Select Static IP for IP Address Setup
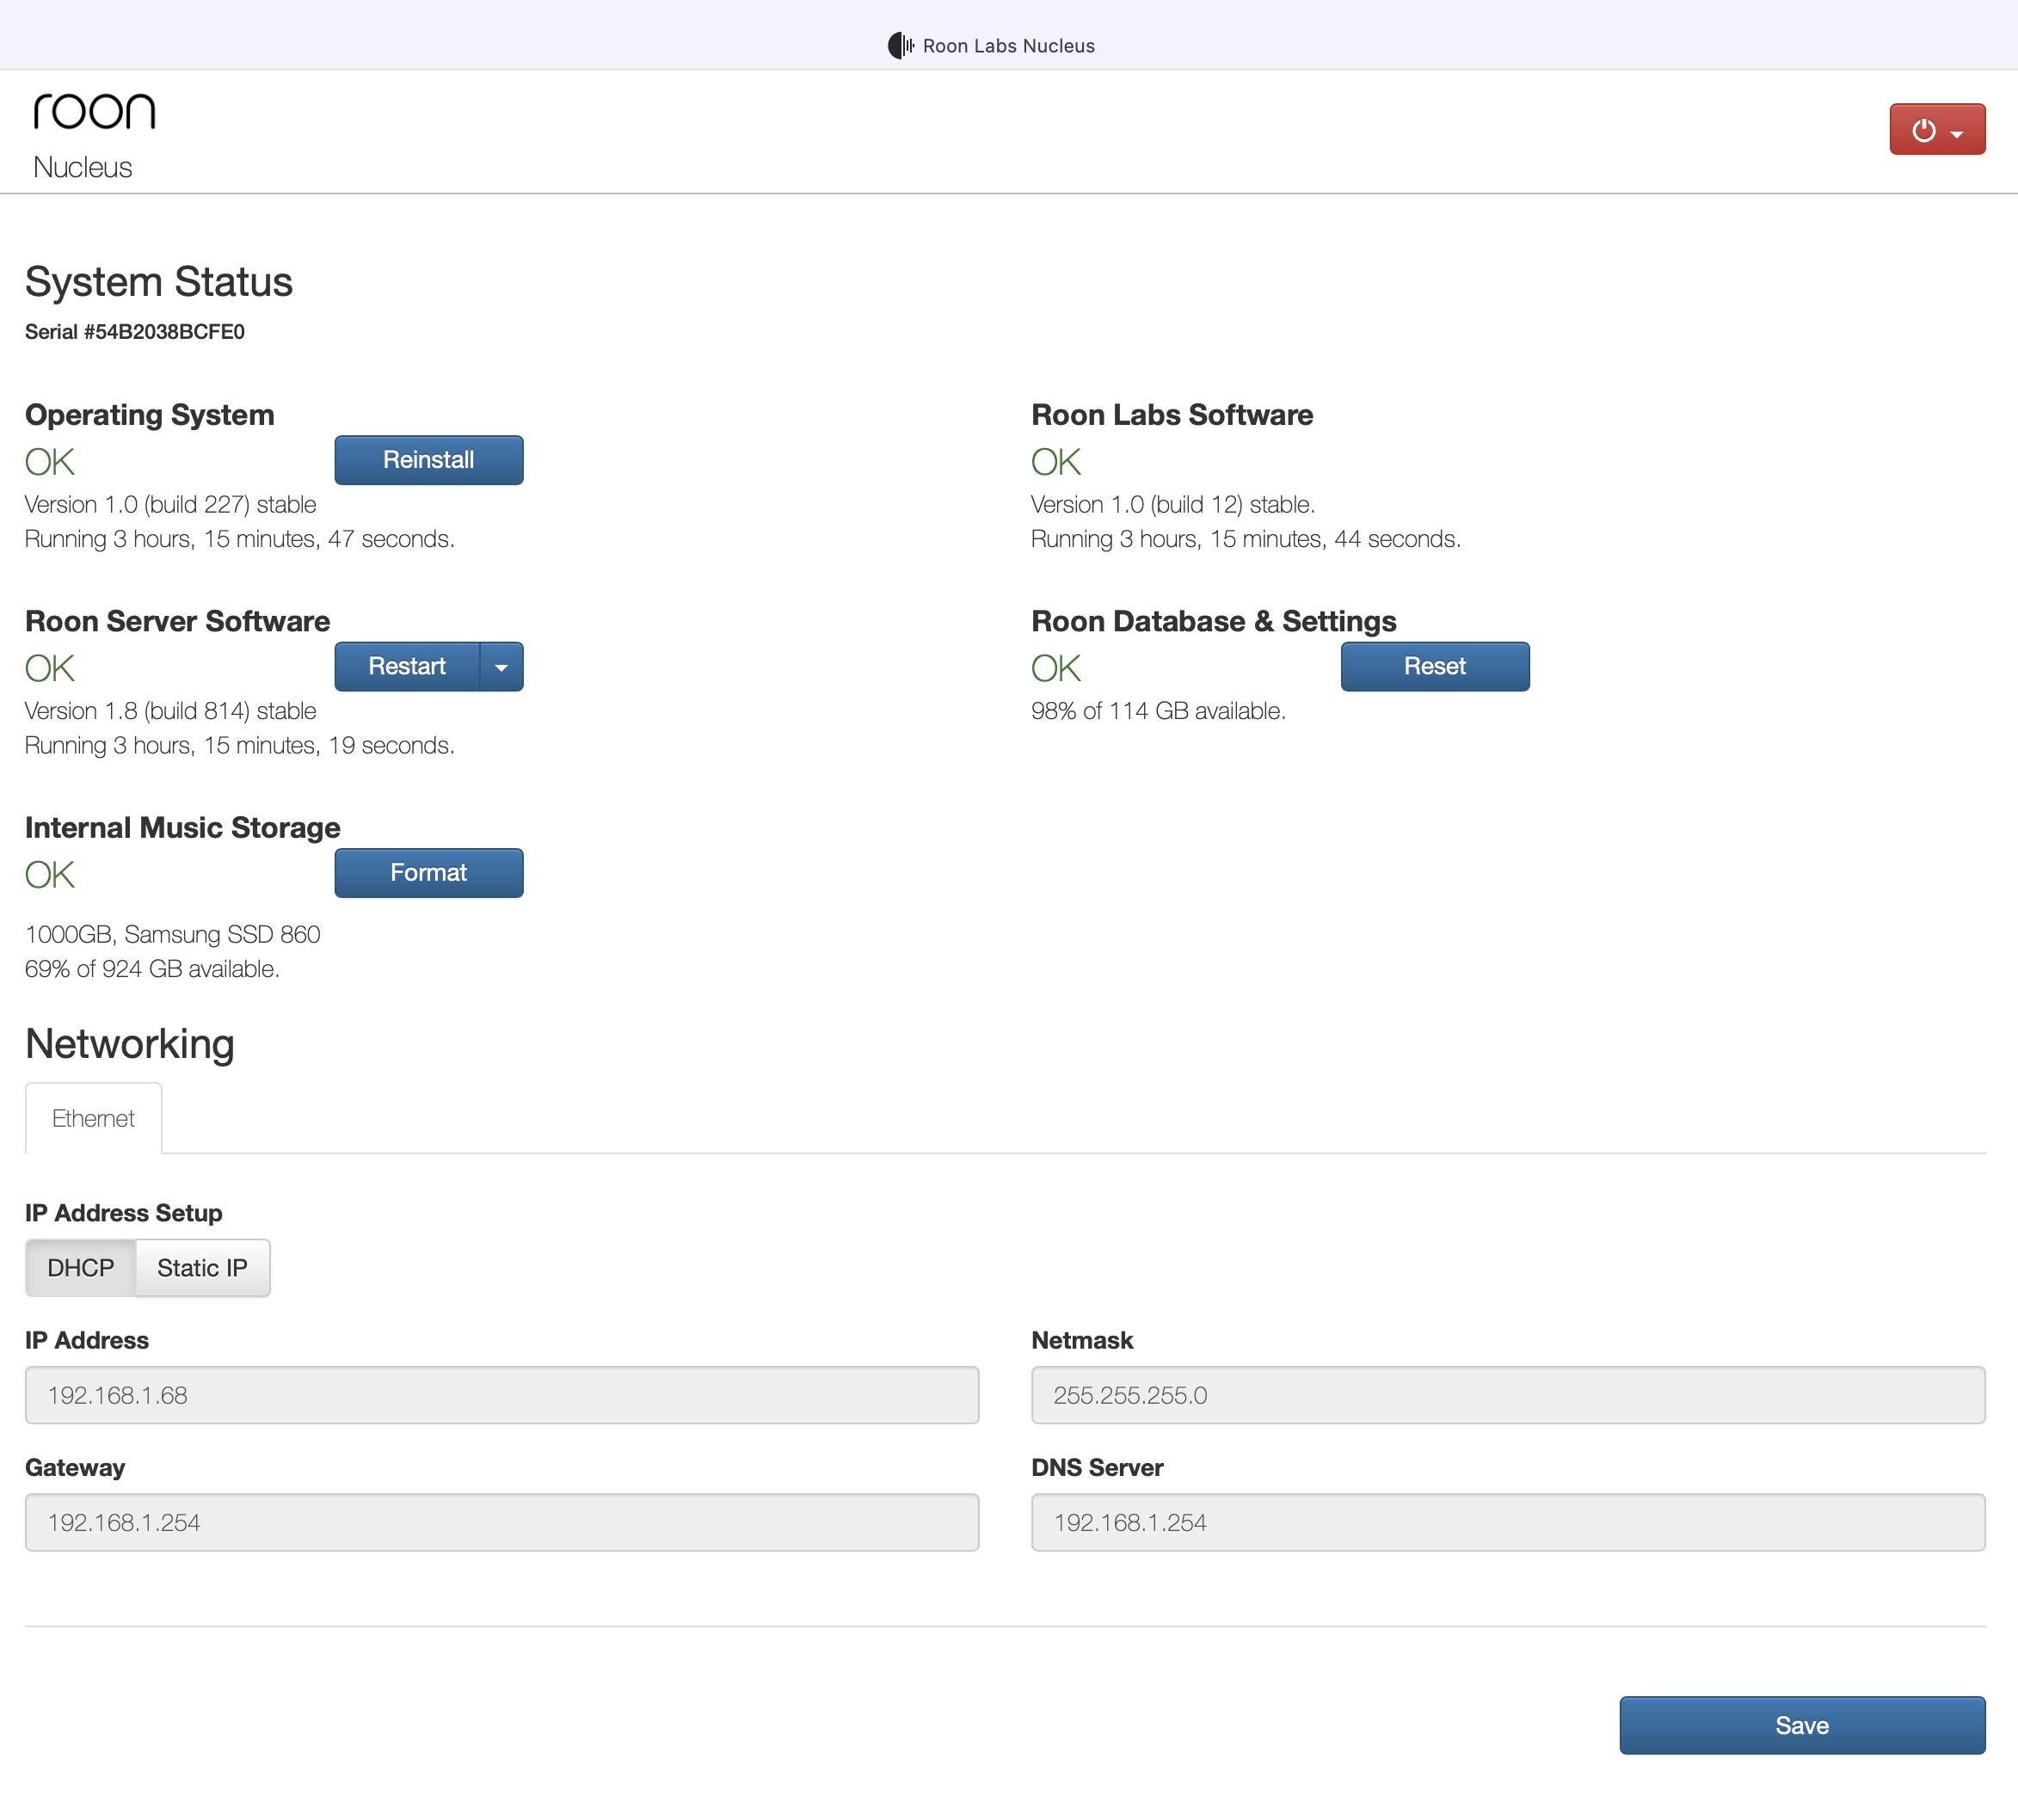 [x=202, y=1268]
